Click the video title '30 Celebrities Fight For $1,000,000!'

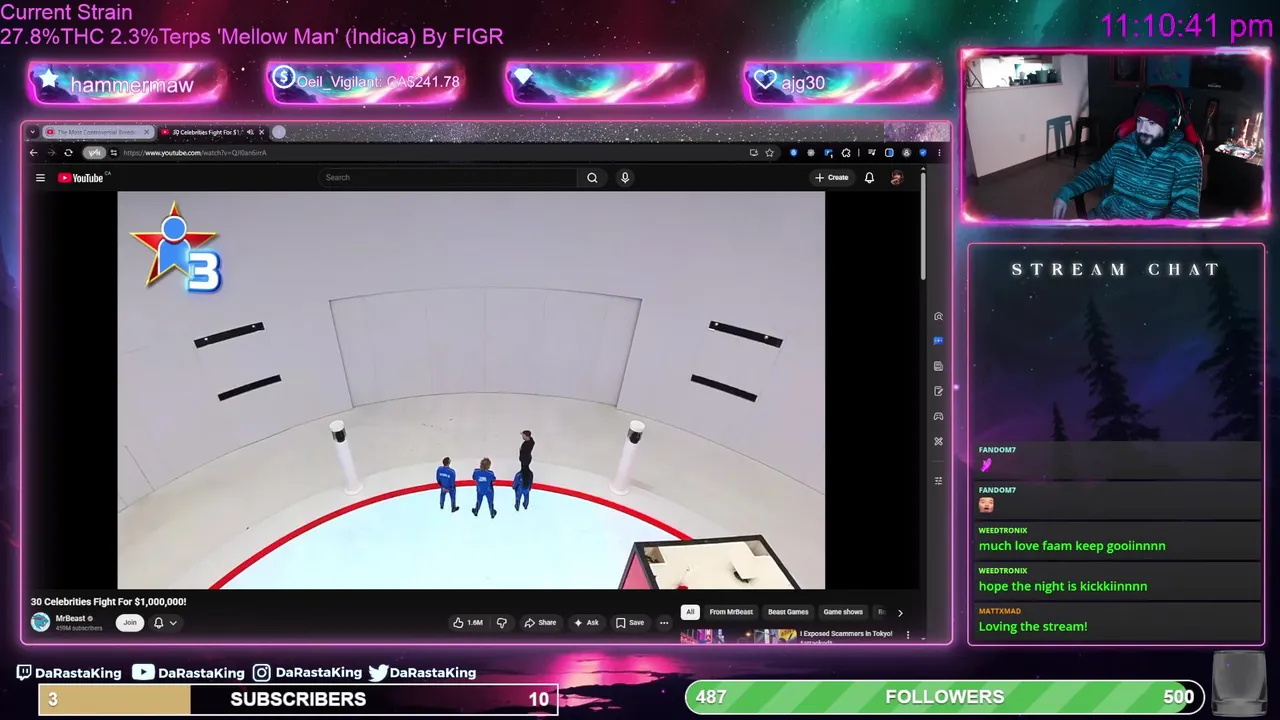point(108,602)
